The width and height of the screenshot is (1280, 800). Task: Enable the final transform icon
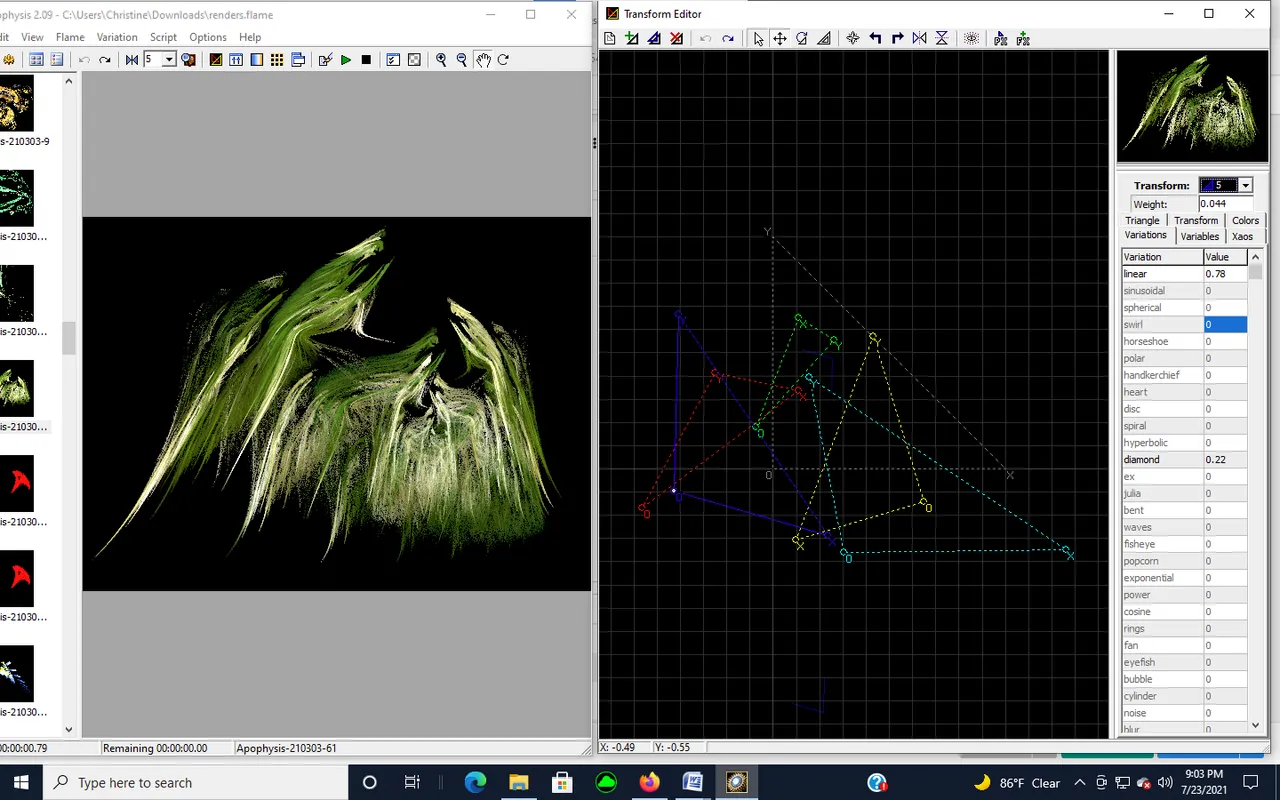[x=1022, y=39]
